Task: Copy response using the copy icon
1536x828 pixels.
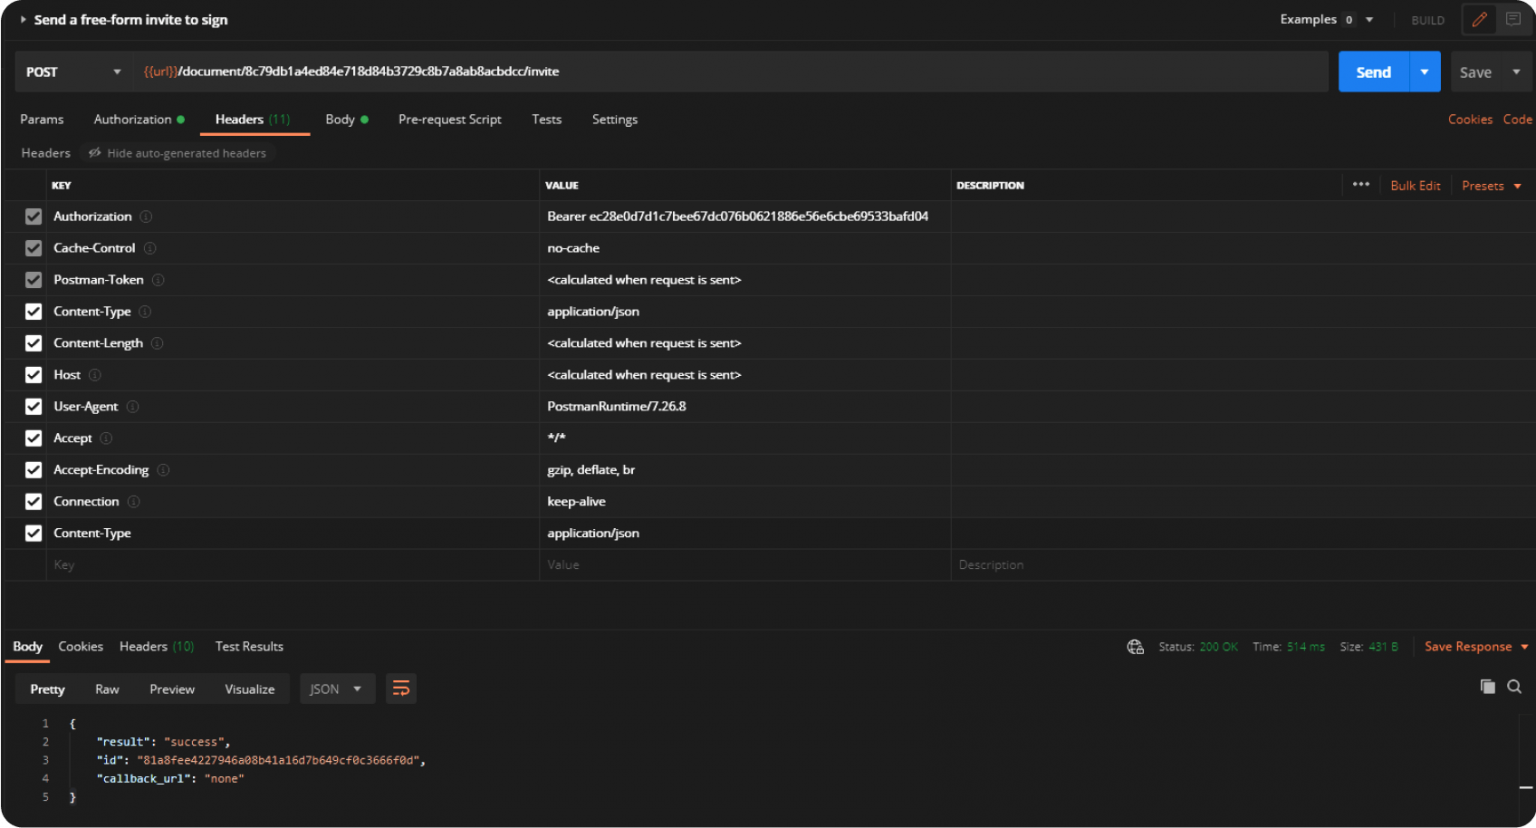Action: pos(1487,686)
